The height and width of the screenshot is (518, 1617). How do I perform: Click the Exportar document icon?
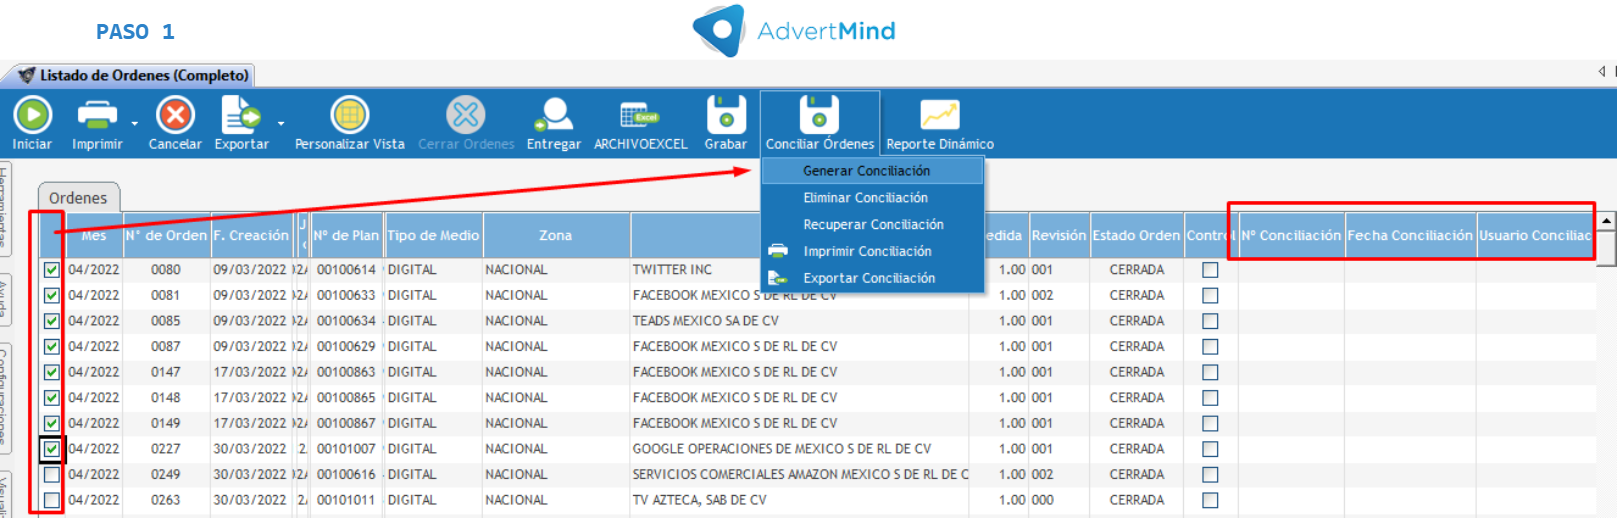[240, 115]
